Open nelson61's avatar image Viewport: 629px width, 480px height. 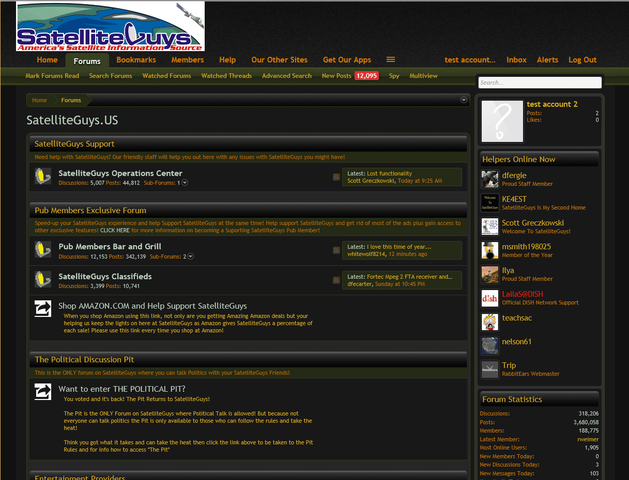[490, 345]
